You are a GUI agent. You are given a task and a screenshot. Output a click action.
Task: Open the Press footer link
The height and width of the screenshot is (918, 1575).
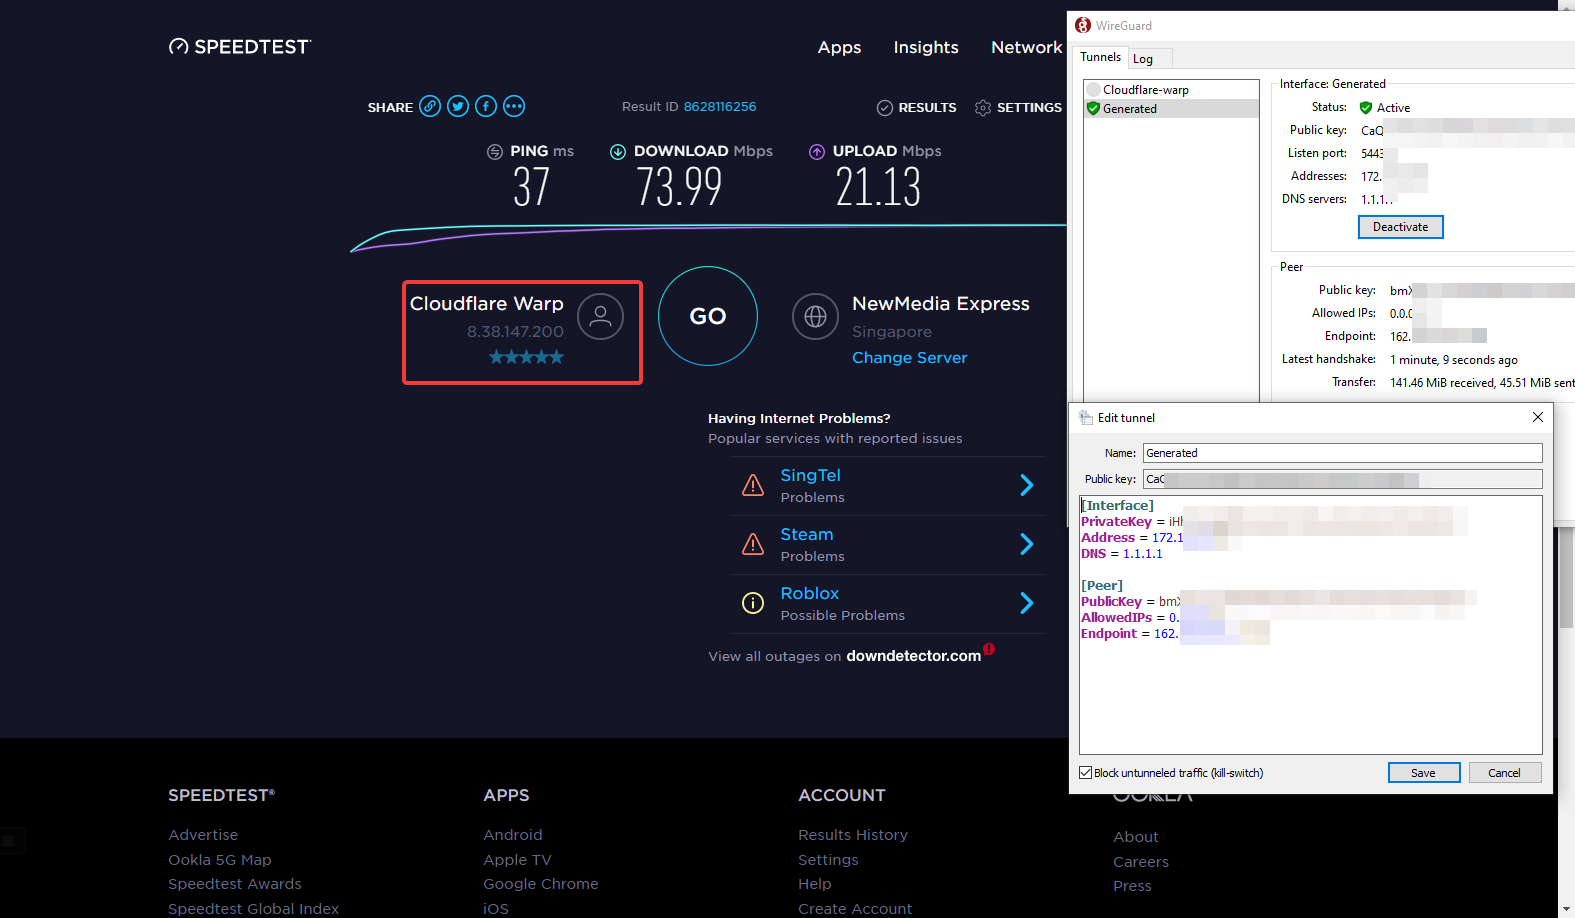tap(1132, 886)
